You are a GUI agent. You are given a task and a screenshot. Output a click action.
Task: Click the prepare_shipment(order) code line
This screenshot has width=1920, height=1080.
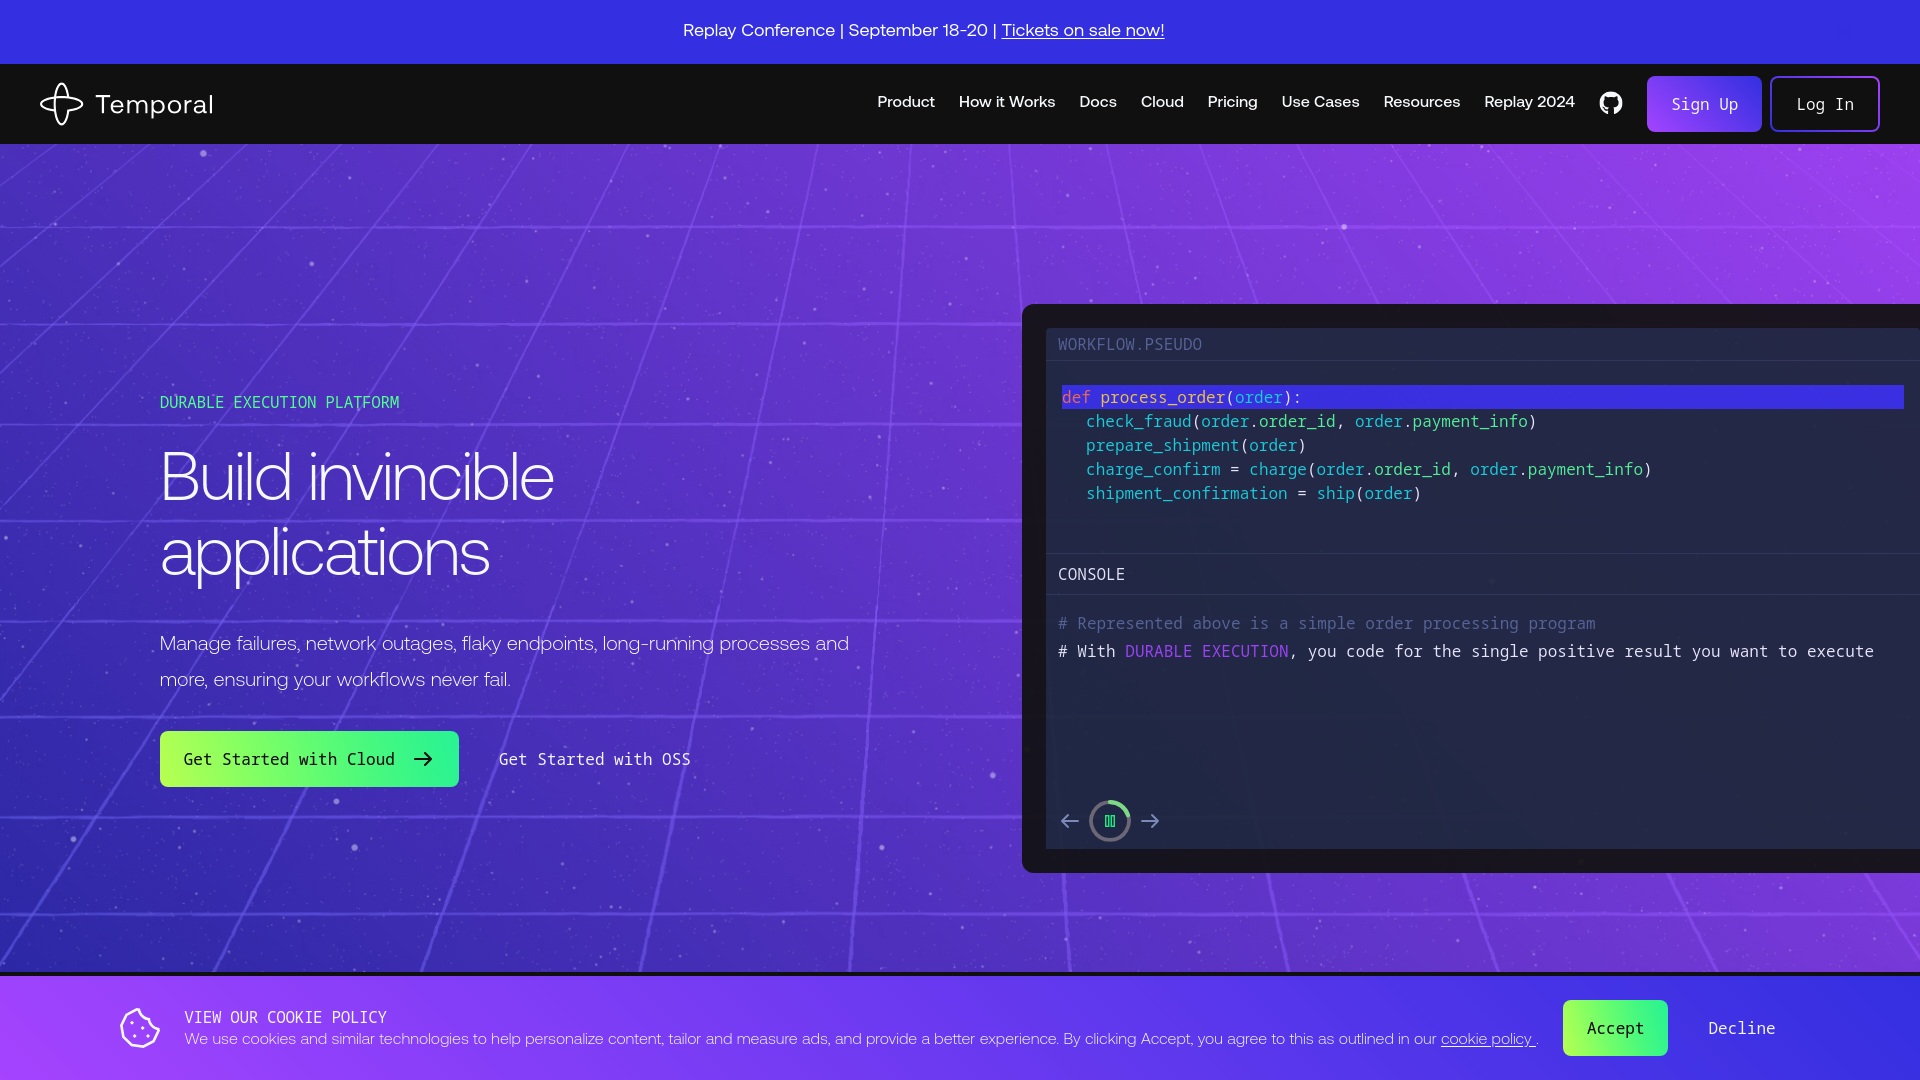pos(1196,445)
